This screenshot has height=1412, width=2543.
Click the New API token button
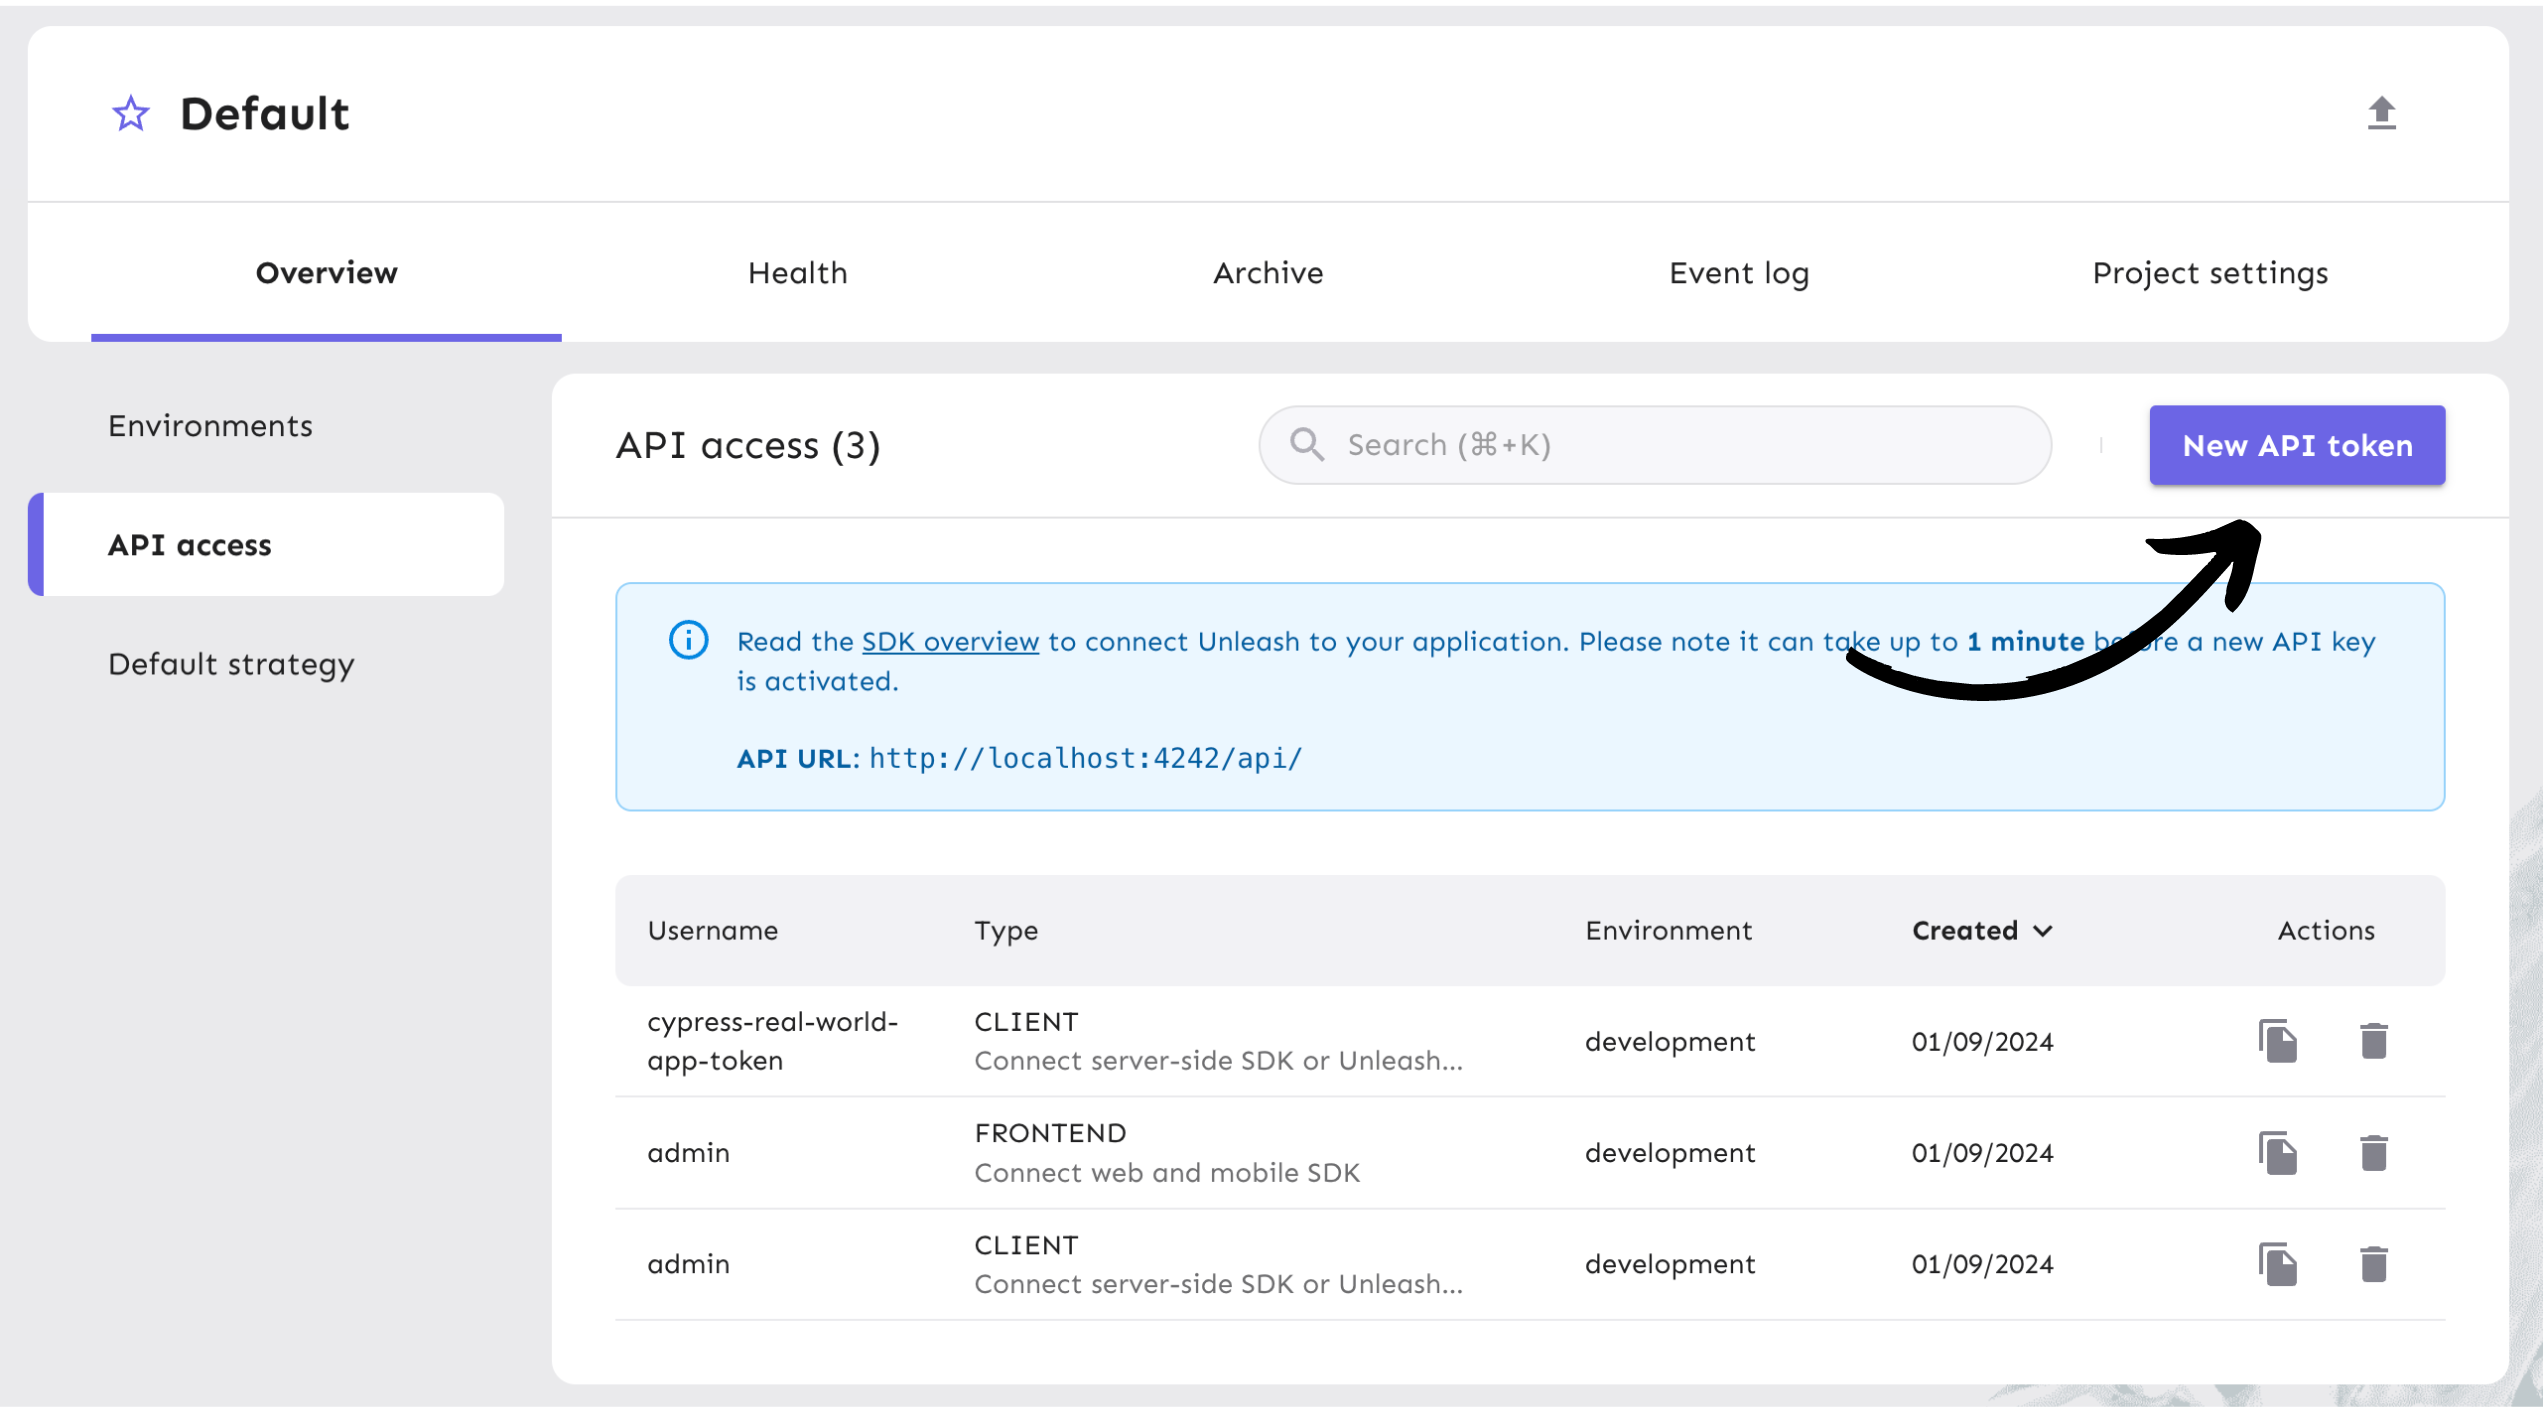(2298, 443)
